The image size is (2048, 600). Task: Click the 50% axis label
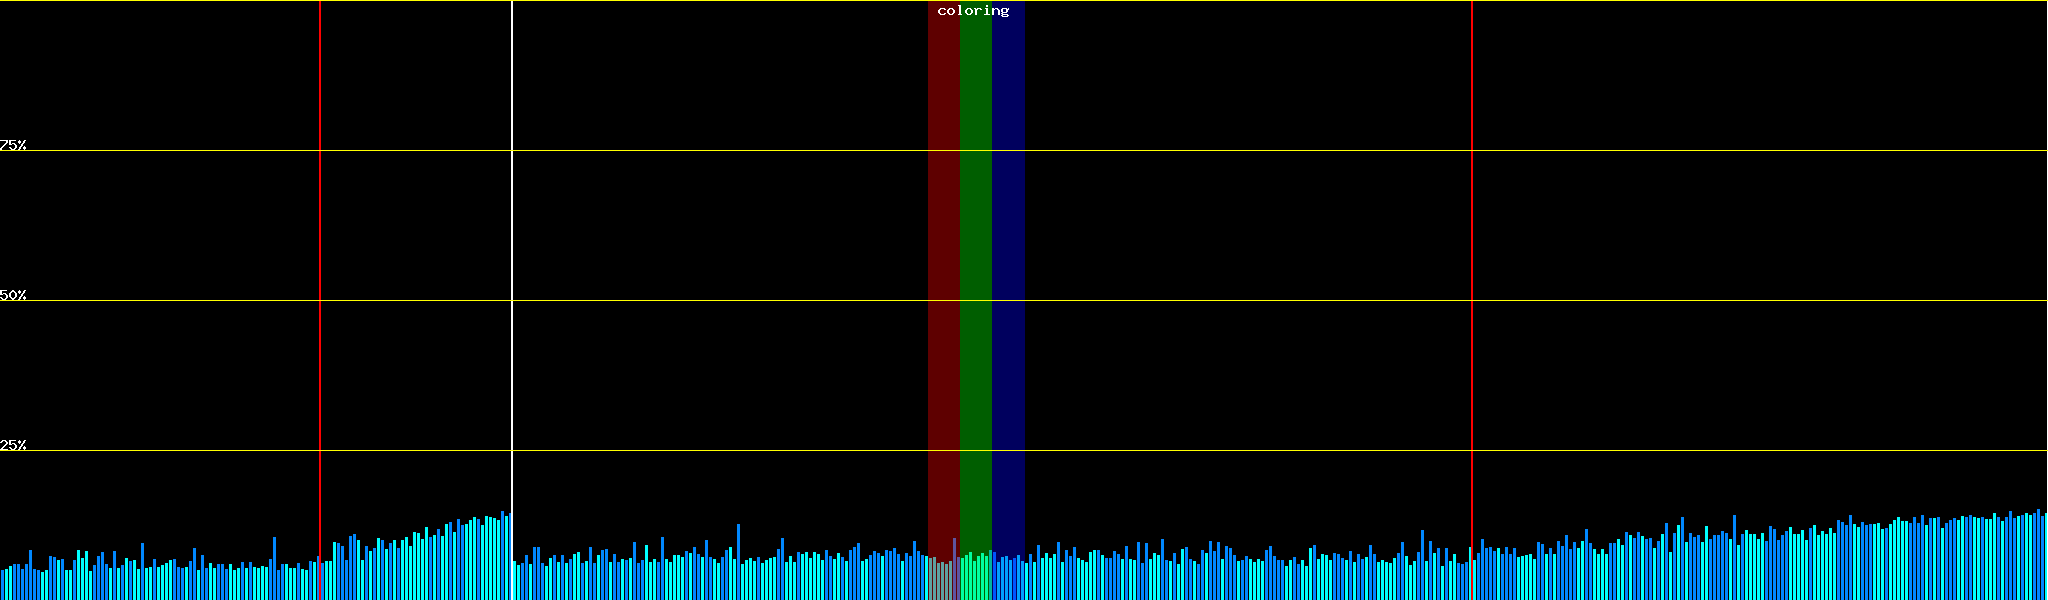(x=13, y=295)
